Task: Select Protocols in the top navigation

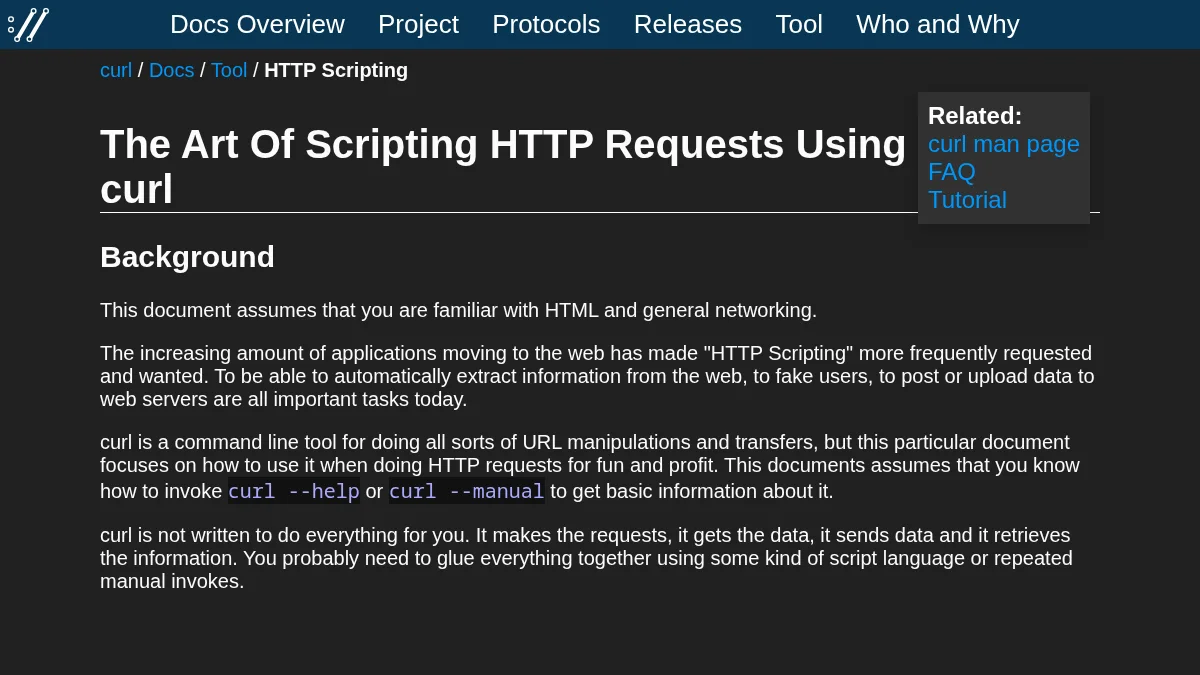Action: [x=546, y=24]
